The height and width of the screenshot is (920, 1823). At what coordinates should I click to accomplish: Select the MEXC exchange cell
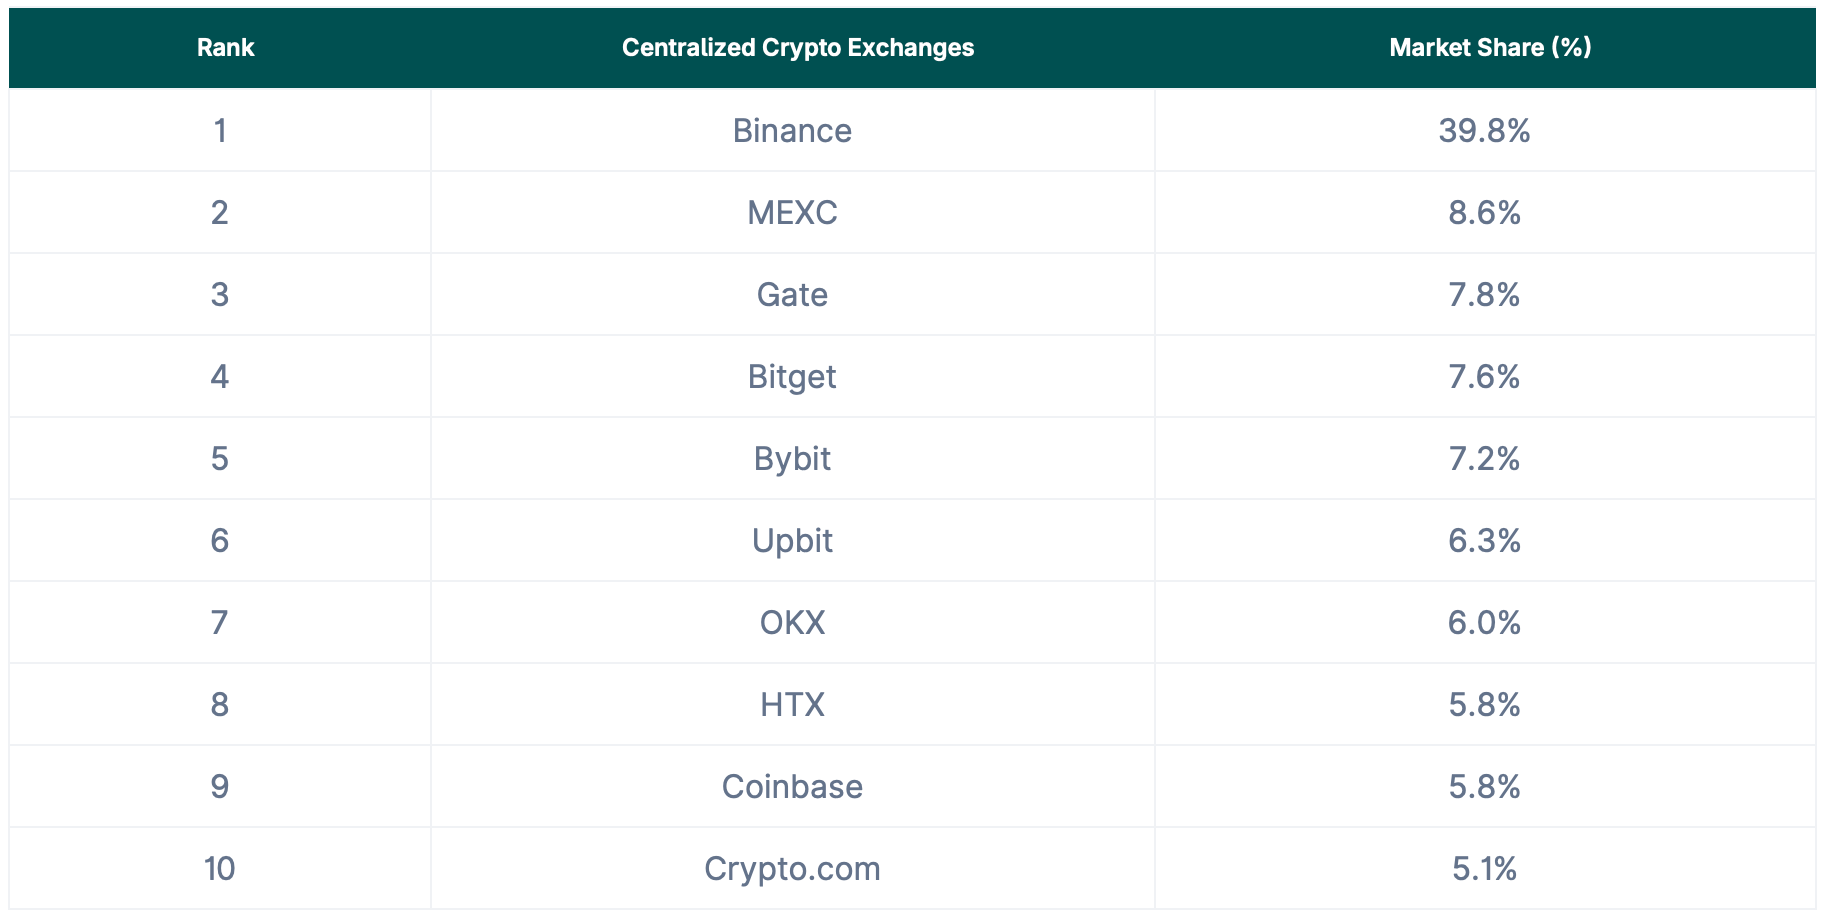792,213
